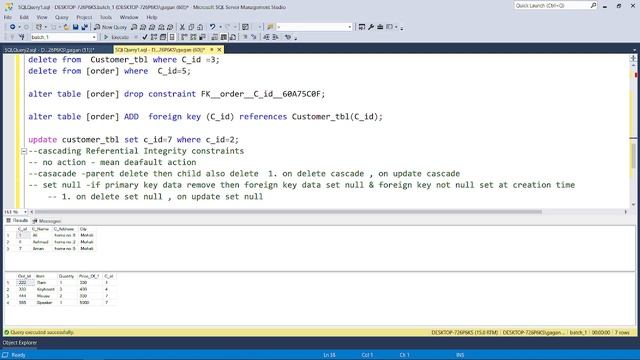Click the Quantity column header in results
Screen dimensions: 640x360
tap(66, 276)
